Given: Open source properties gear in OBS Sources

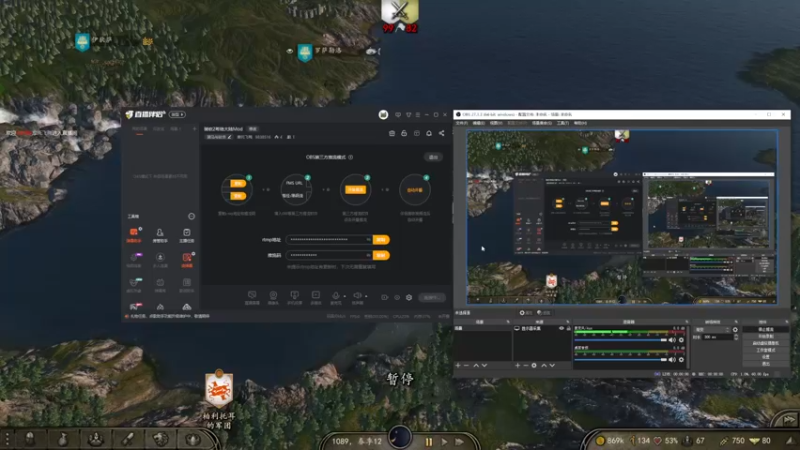Looking at the screenshot, I should pyautogui.click(x=534, y=365).
